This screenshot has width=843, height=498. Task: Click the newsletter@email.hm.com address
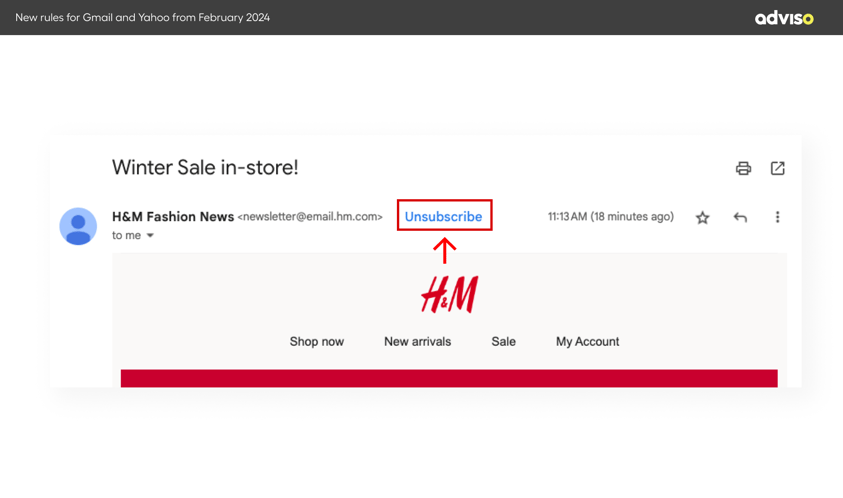point(310,217)
